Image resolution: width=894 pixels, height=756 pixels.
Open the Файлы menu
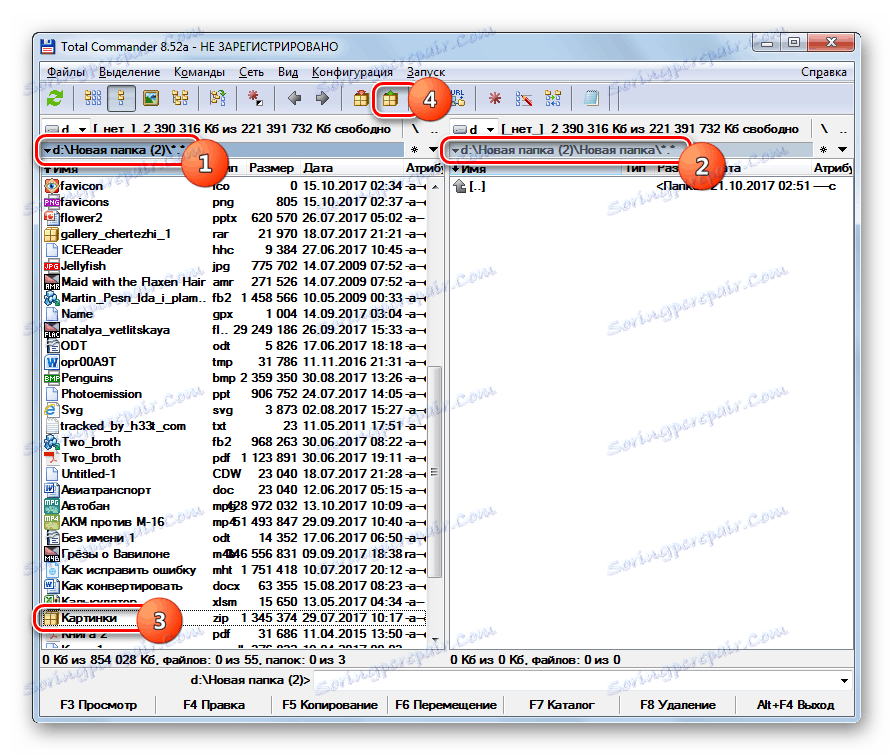coord(66,72)
